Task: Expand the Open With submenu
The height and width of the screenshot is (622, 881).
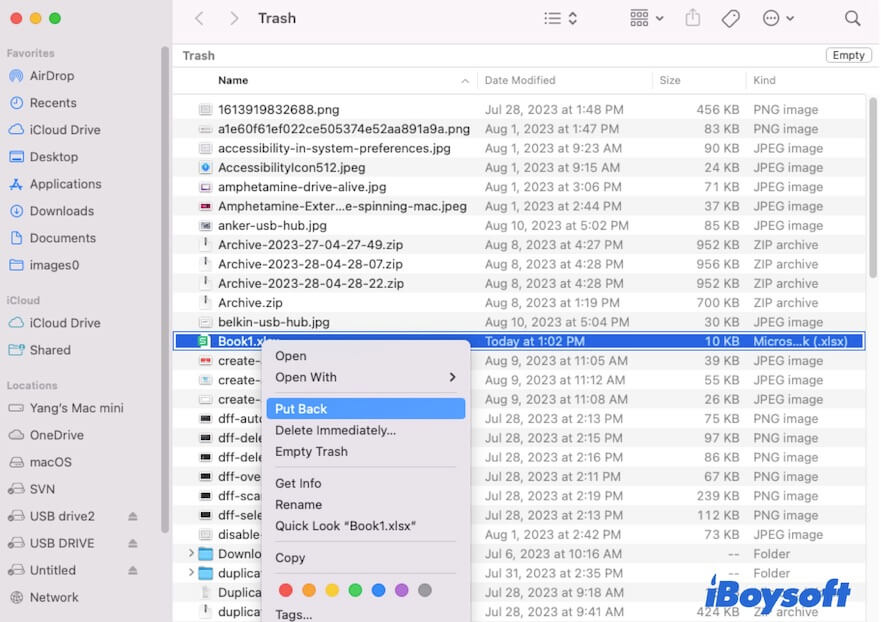Action: click(x=365, y=377)
